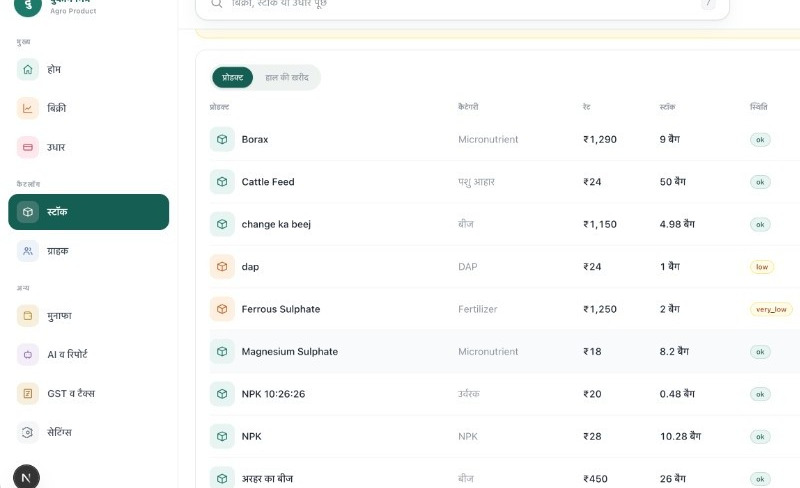The image size is (800, 488).
Task: Open the ग्राहक customers icon
Action: click(28, 251)
